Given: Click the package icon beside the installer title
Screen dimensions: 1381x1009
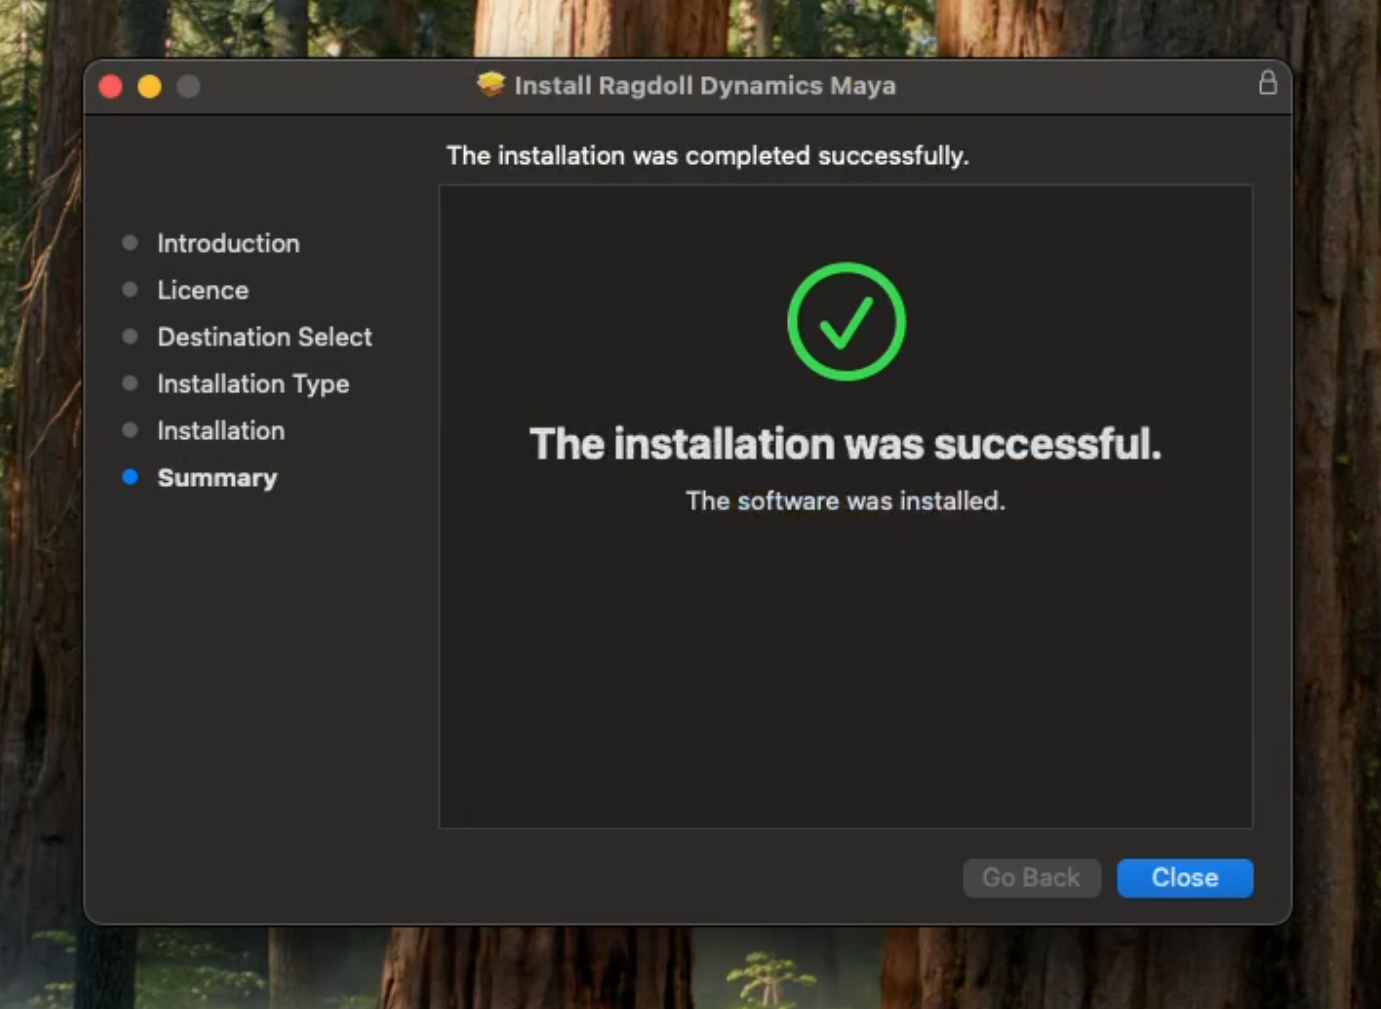Looking at the screenshot, I should pyautogui.click(x=490, y=85).
